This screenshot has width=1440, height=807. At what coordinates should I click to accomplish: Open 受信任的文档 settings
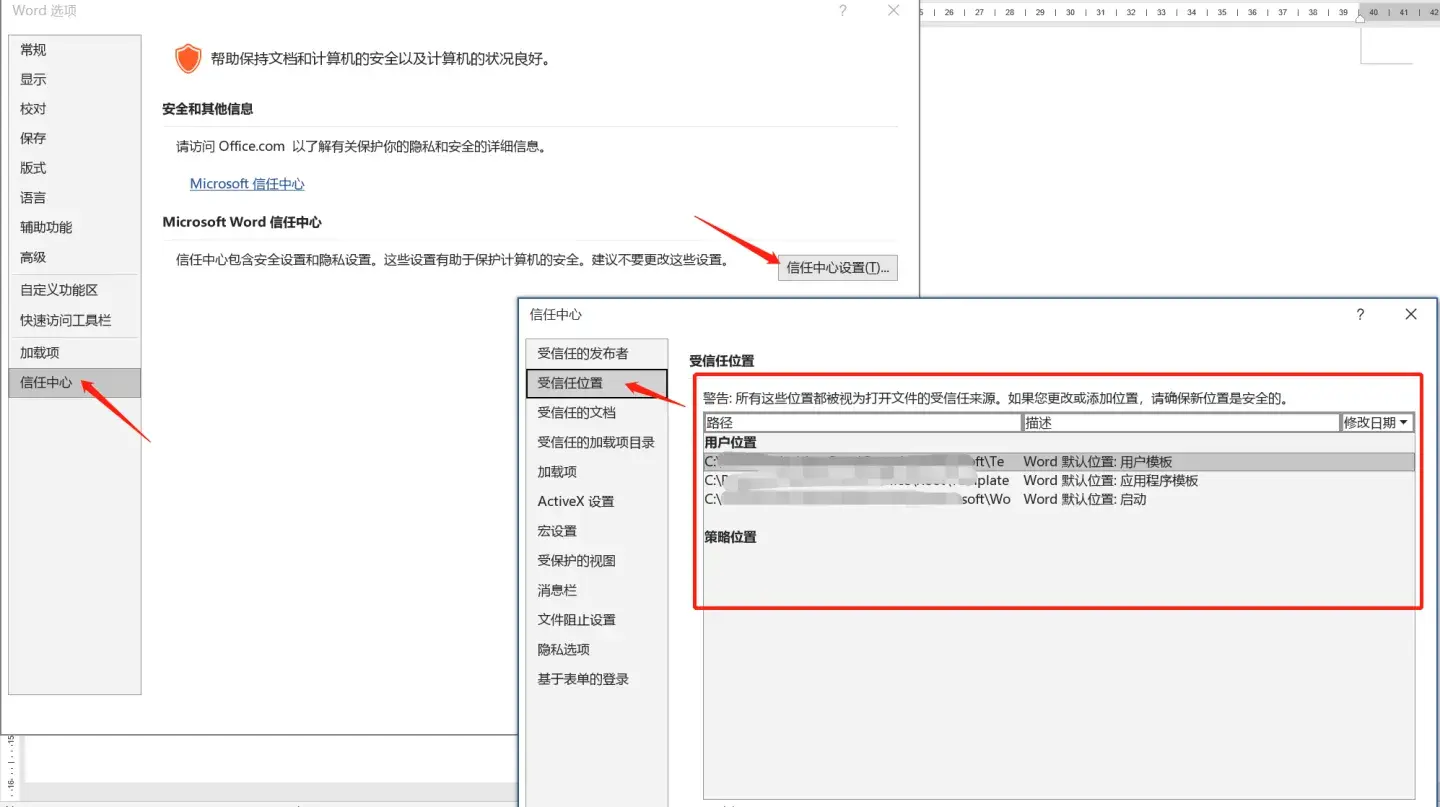(x=596, y=412)
